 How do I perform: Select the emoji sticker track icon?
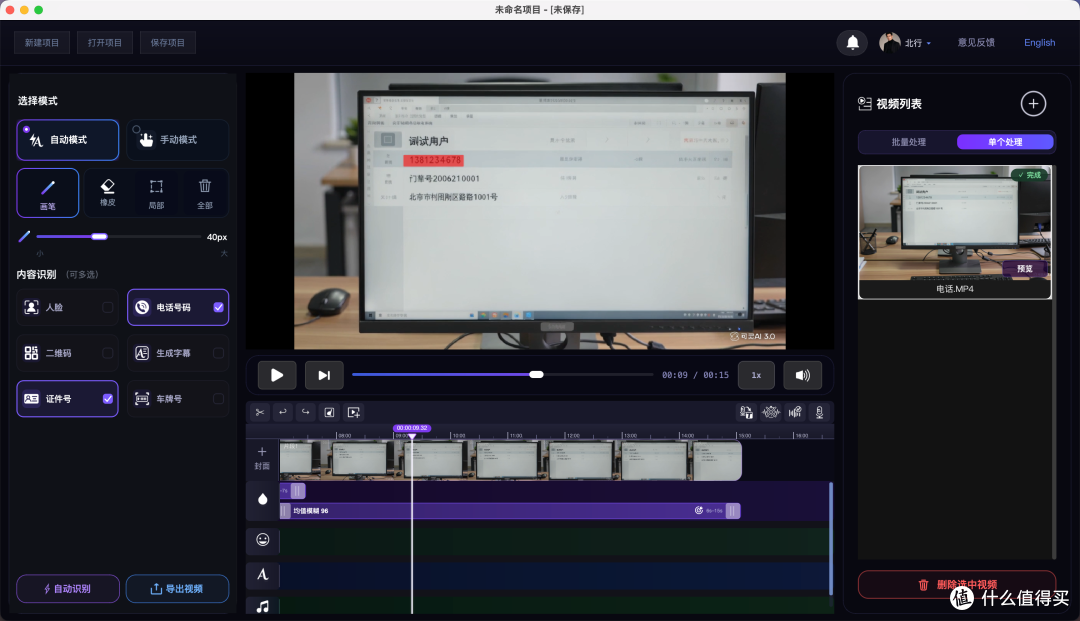pos(262,540)
